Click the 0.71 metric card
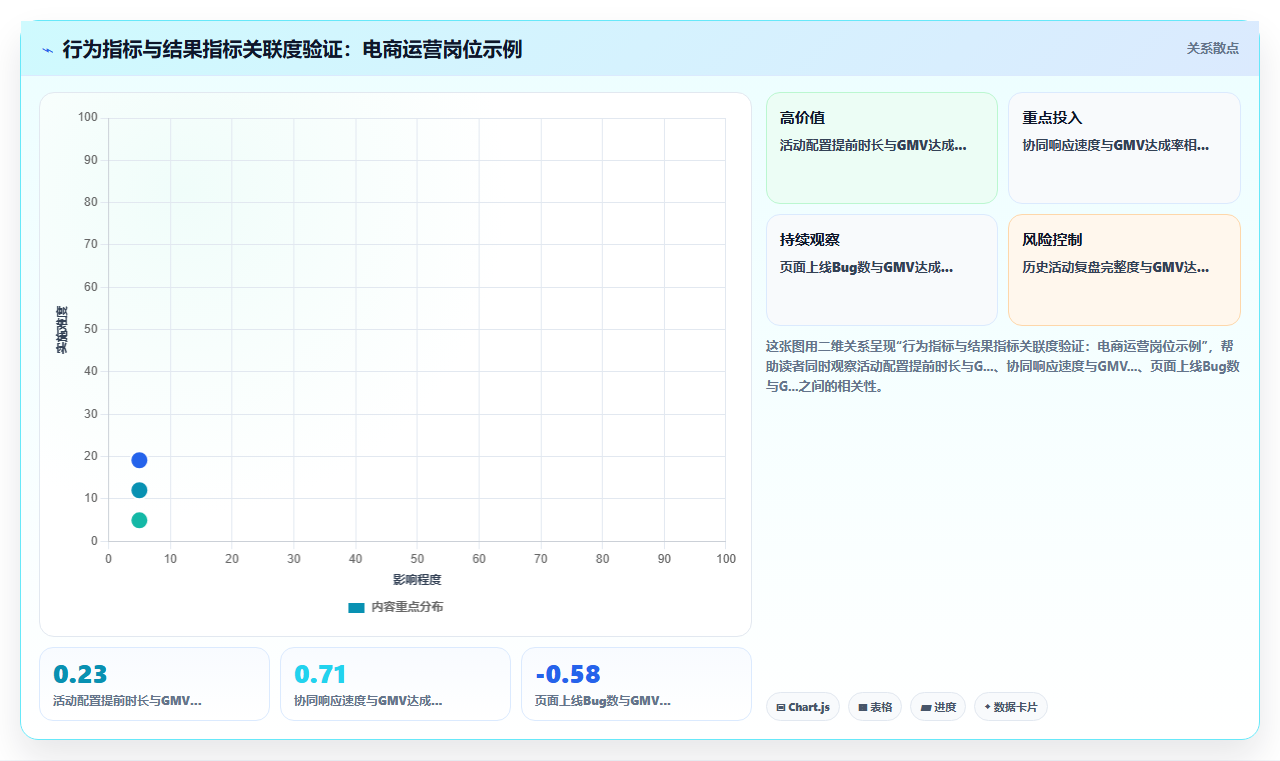 pyautogui.click(x=395, y=684)
